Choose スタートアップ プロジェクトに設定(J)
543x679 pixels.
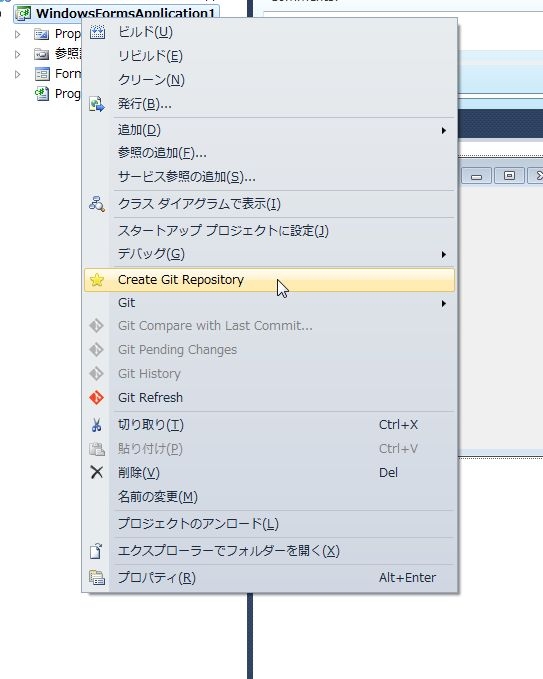269,230
